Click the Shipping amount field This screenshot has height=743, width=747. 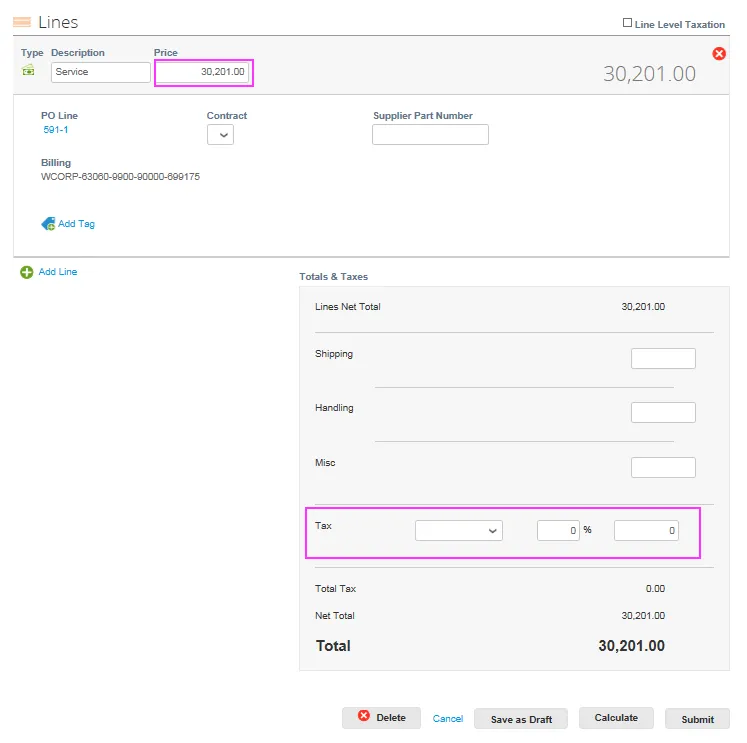[663, 358]
